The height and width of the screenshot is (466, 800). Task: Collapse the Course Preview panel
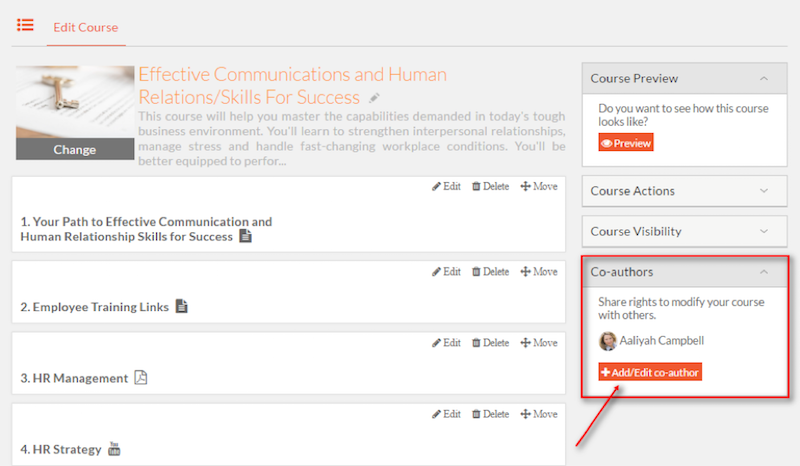pos(763,79)
